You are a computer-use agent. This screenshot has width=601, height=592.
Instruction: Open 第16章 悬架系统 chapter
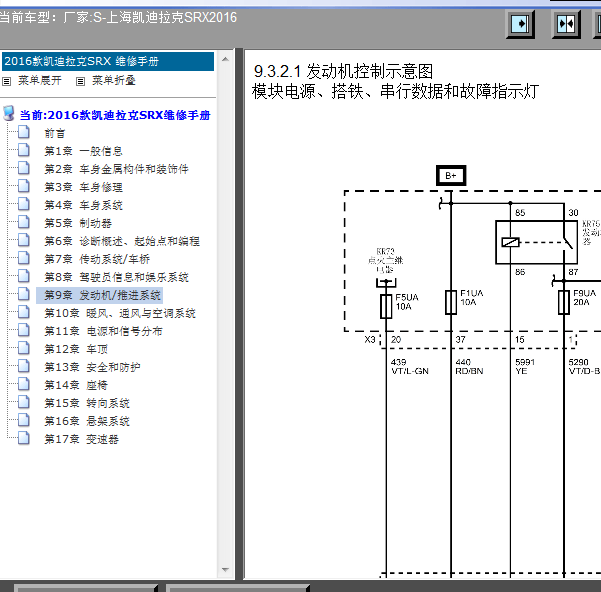pos(87,421)
